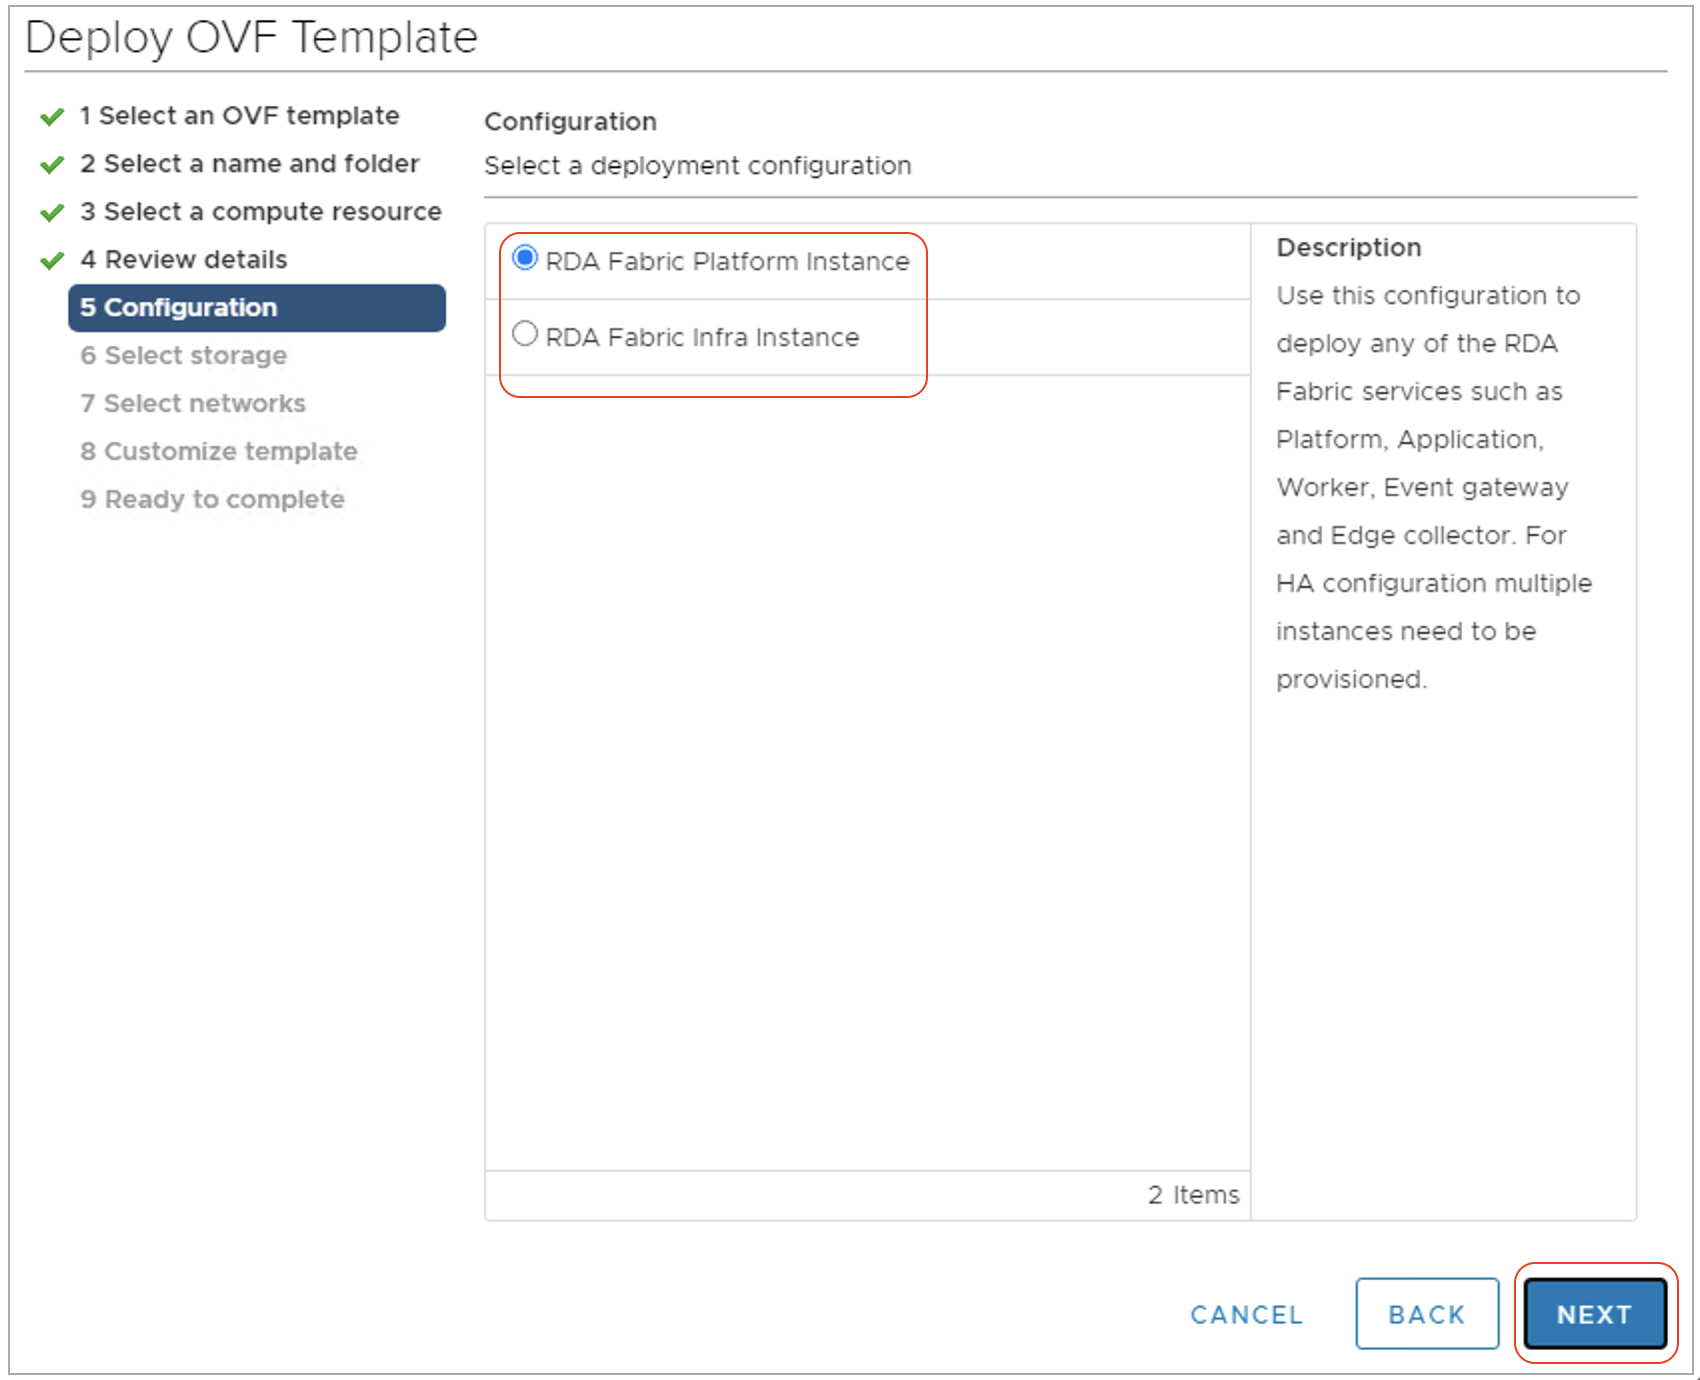The image size is (1700, 1380).
Task: Click BACK to revisit Review details
Action: (x=1426, y=1314)
